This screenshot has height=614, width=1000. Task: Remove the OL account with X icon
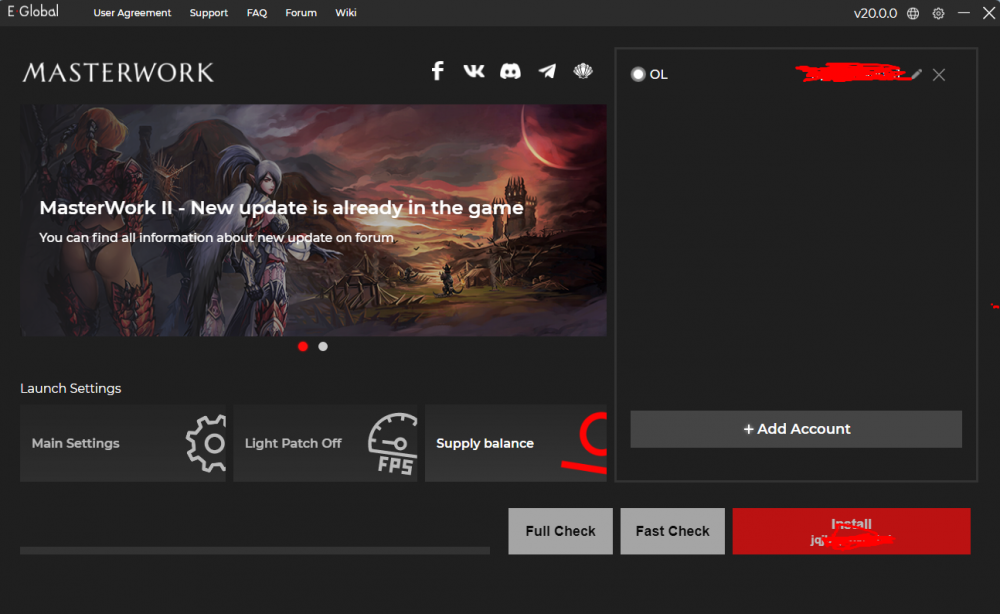click(x=938, y=75)
